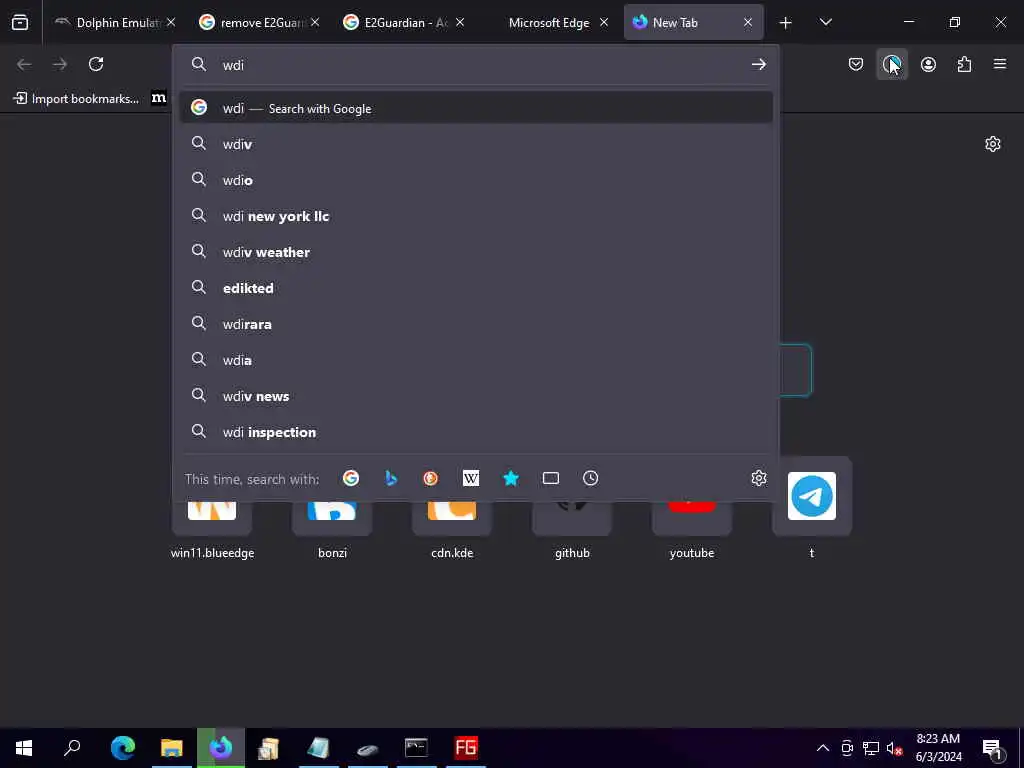
Task: Search this time with Wikipedia icon
Action: click(x=471, y=478)
